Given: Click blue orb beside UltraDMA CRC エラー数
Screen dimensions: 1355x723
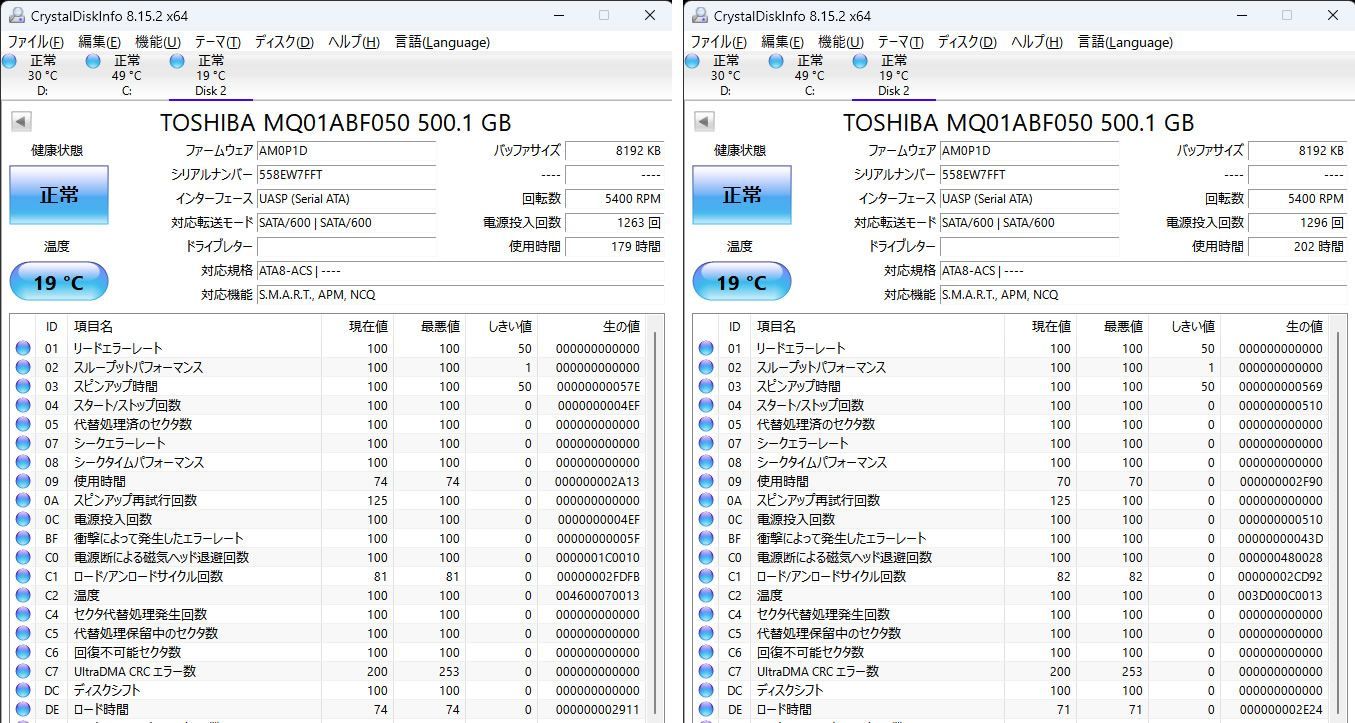Looking at the screenshot, I should point(22,671).
